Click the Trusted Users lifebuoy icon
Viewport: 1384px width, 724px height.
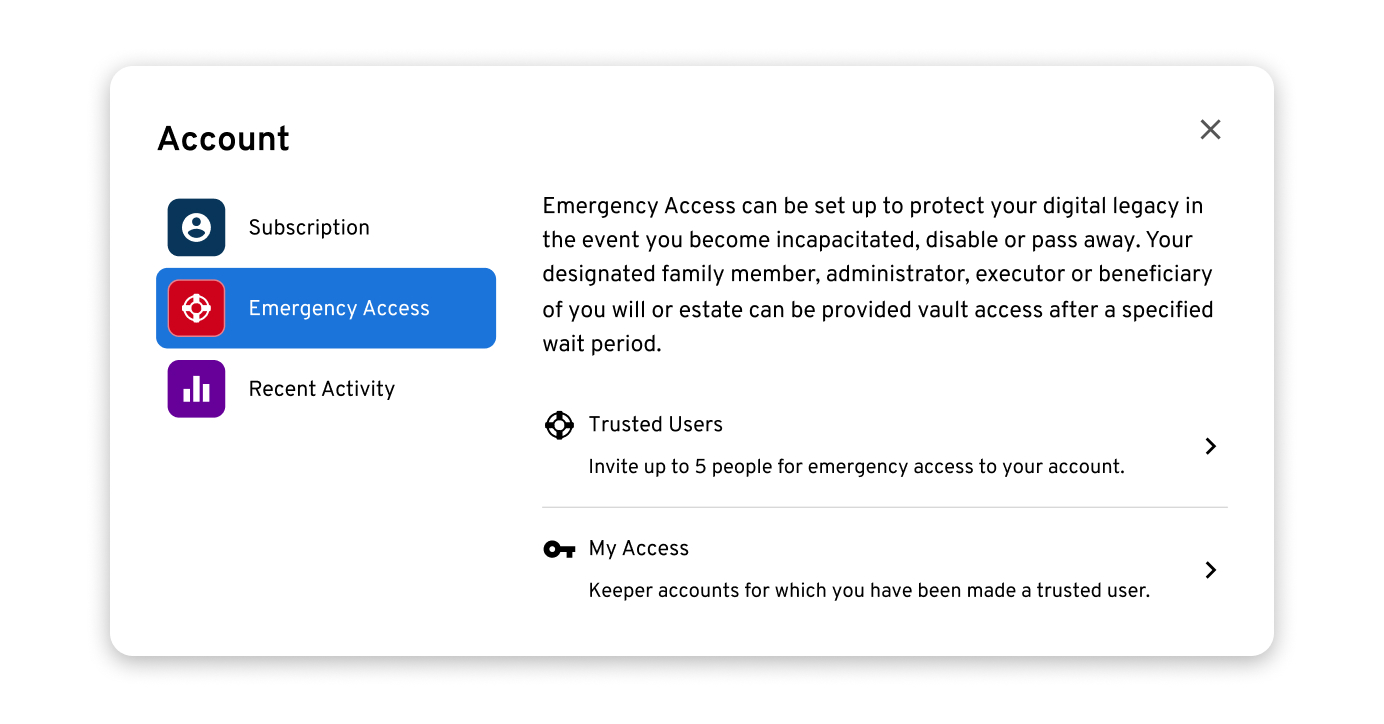click(x=559, y=425)
